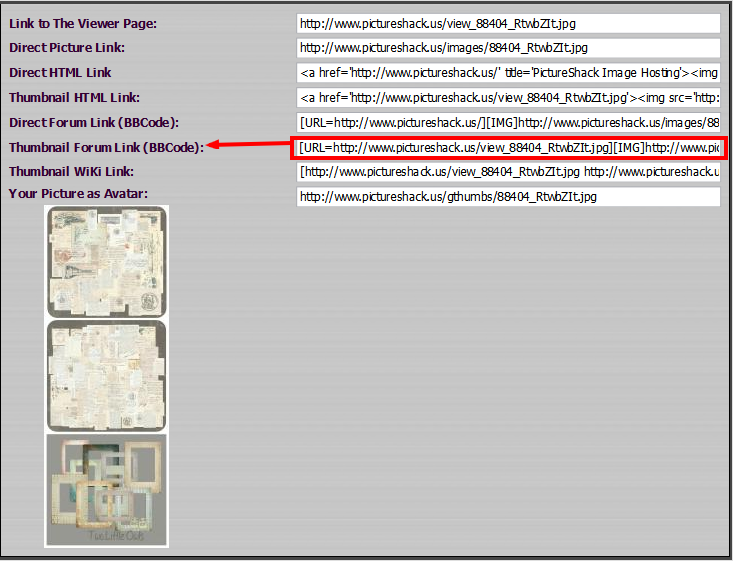Click the 'Thumbnail Forum Link (BBCode):' label

pos(106,147)
